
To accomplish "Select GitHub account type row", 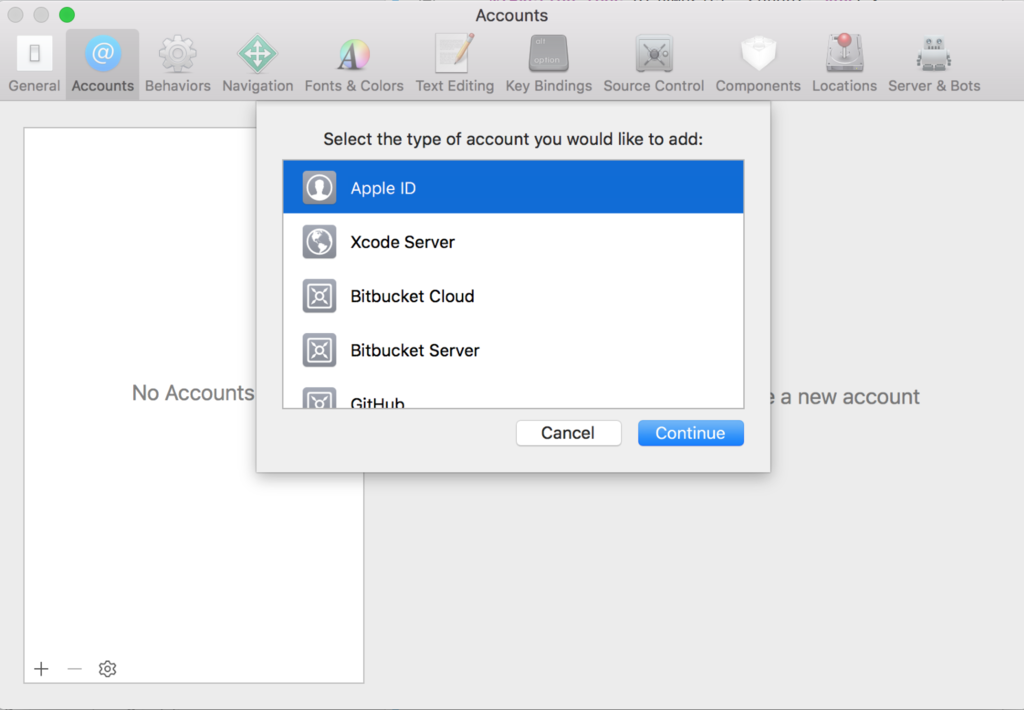I will click(513, 393).
